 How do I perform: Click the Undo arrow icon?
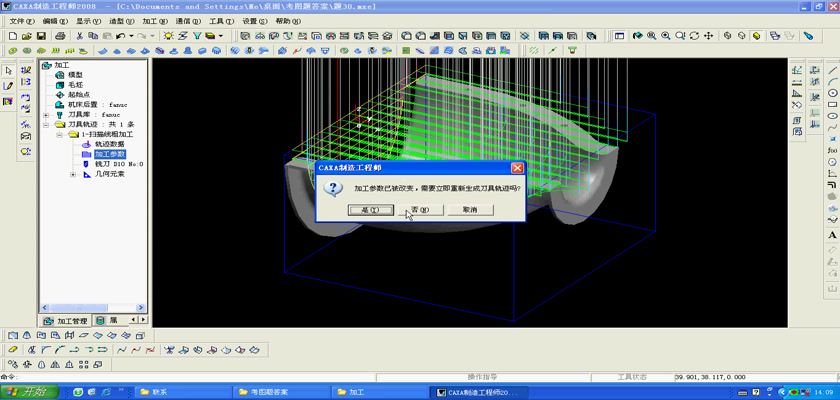pos(121,36)
